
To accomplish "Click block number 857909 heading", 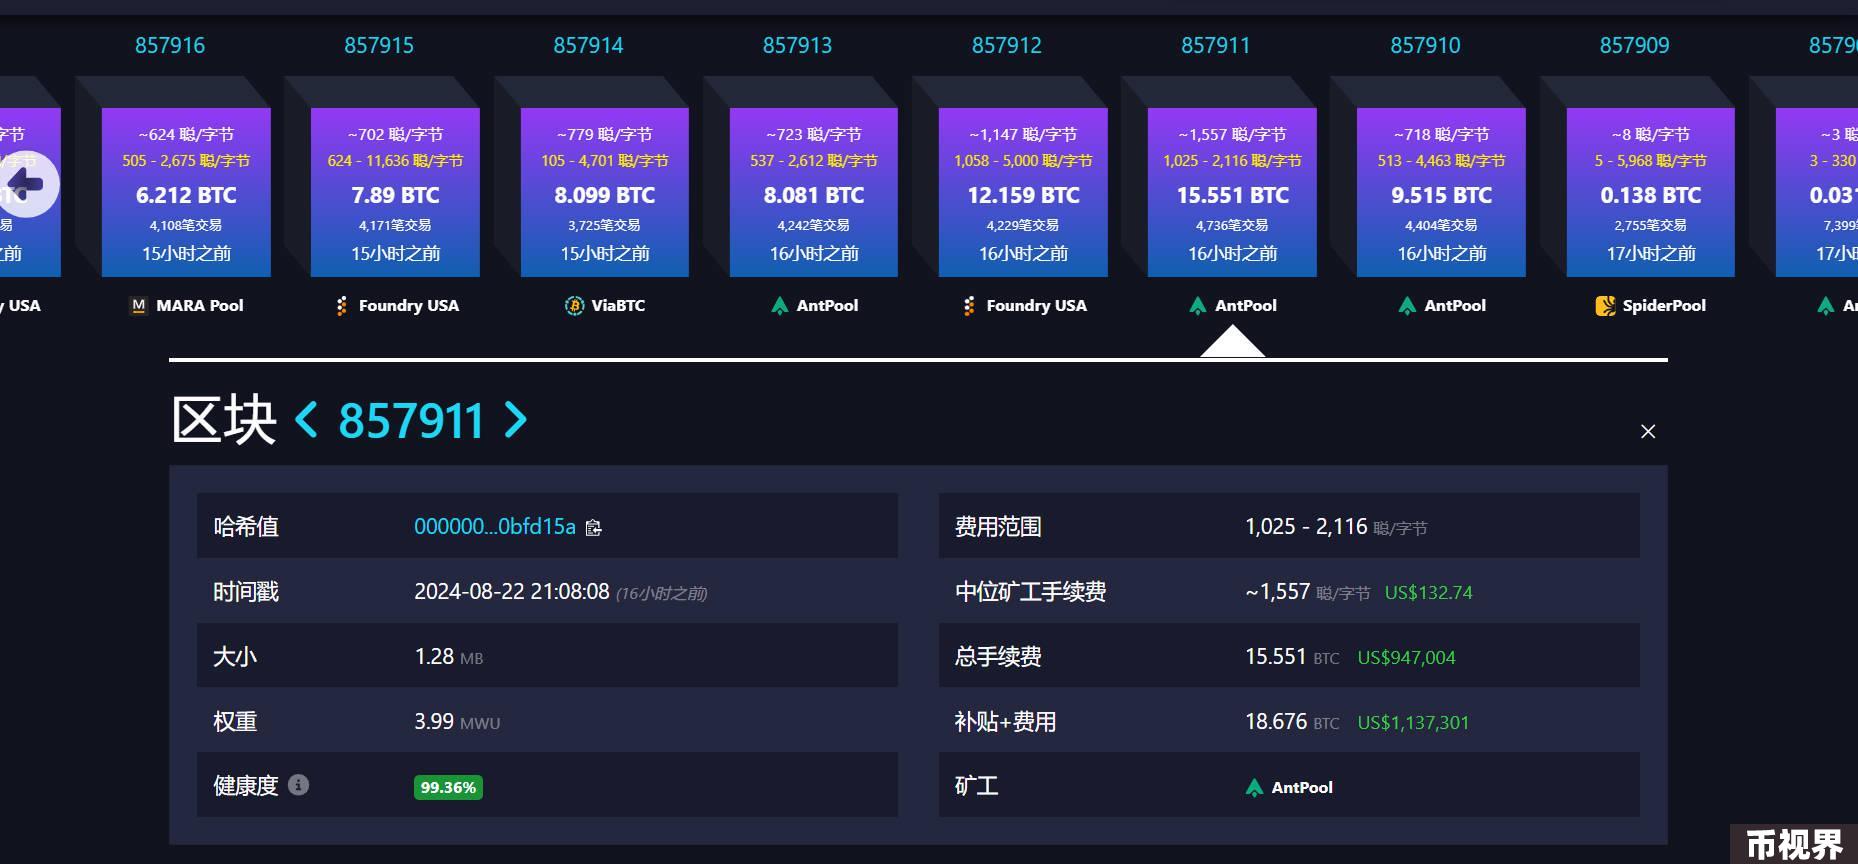I will pyautogui.click(x=1634, y=45).
